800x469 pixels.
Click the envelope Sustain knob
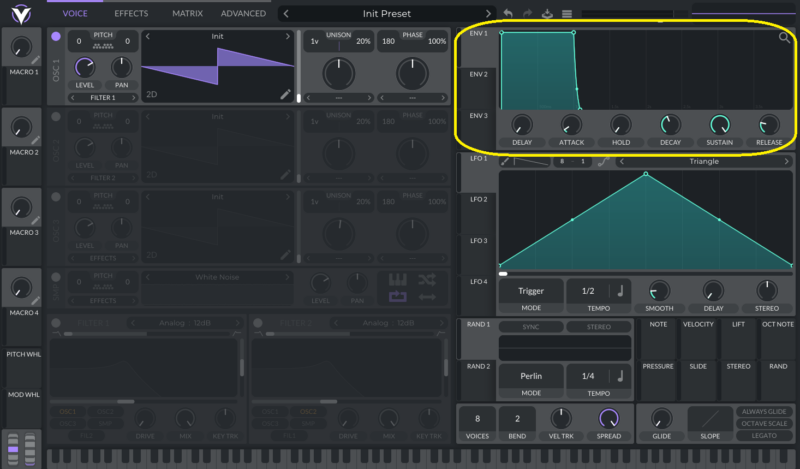click(719, 125)
